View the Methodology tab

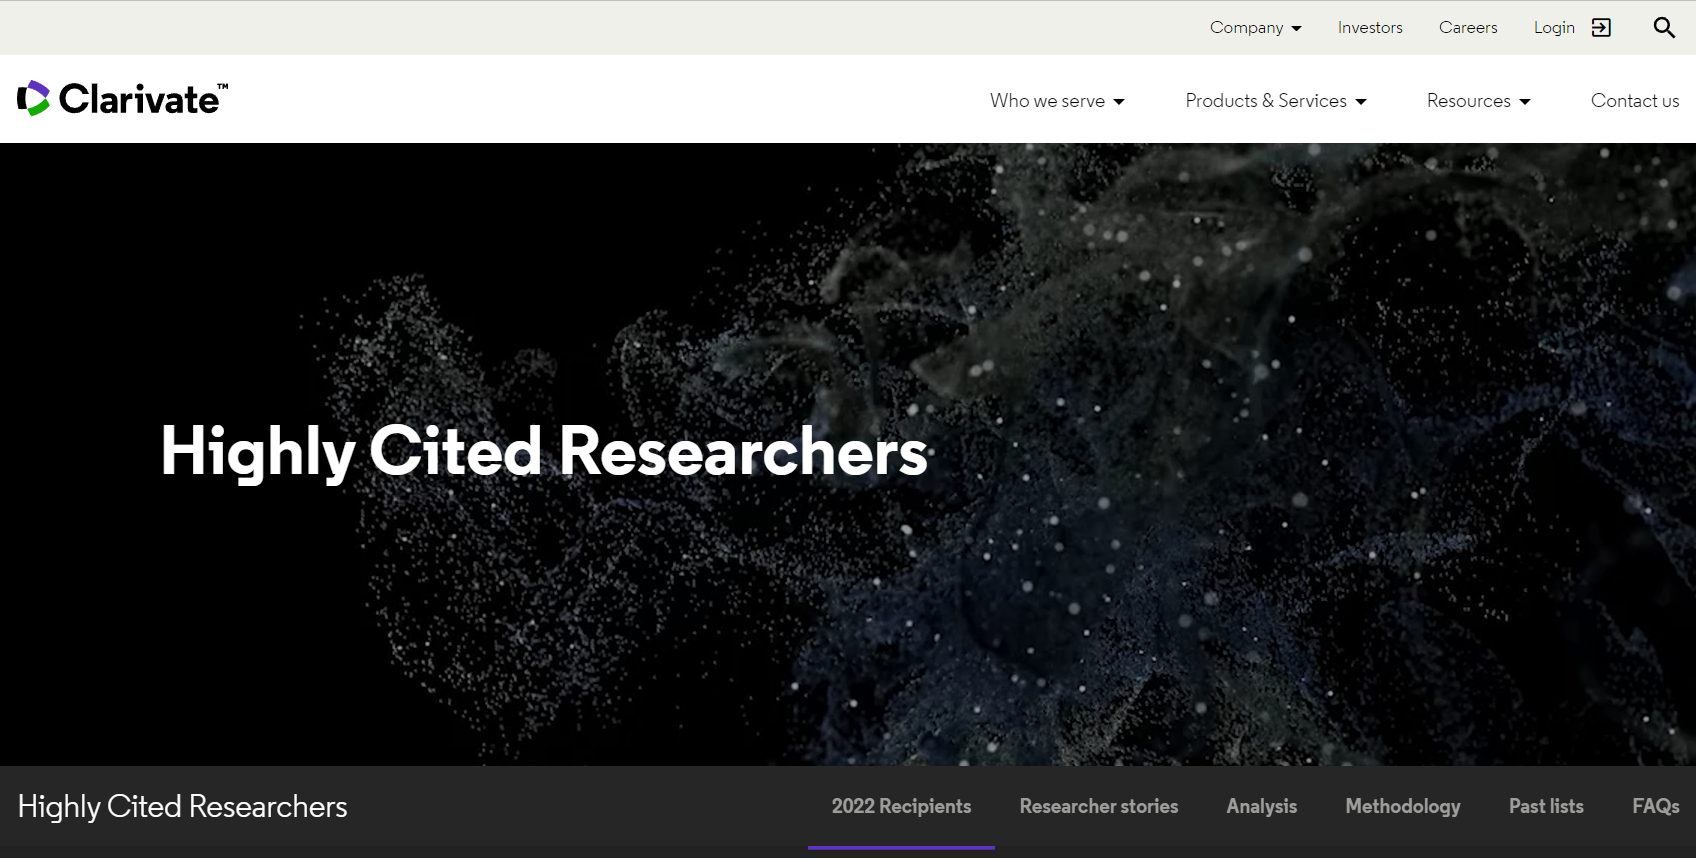(x=1403, y=806)
